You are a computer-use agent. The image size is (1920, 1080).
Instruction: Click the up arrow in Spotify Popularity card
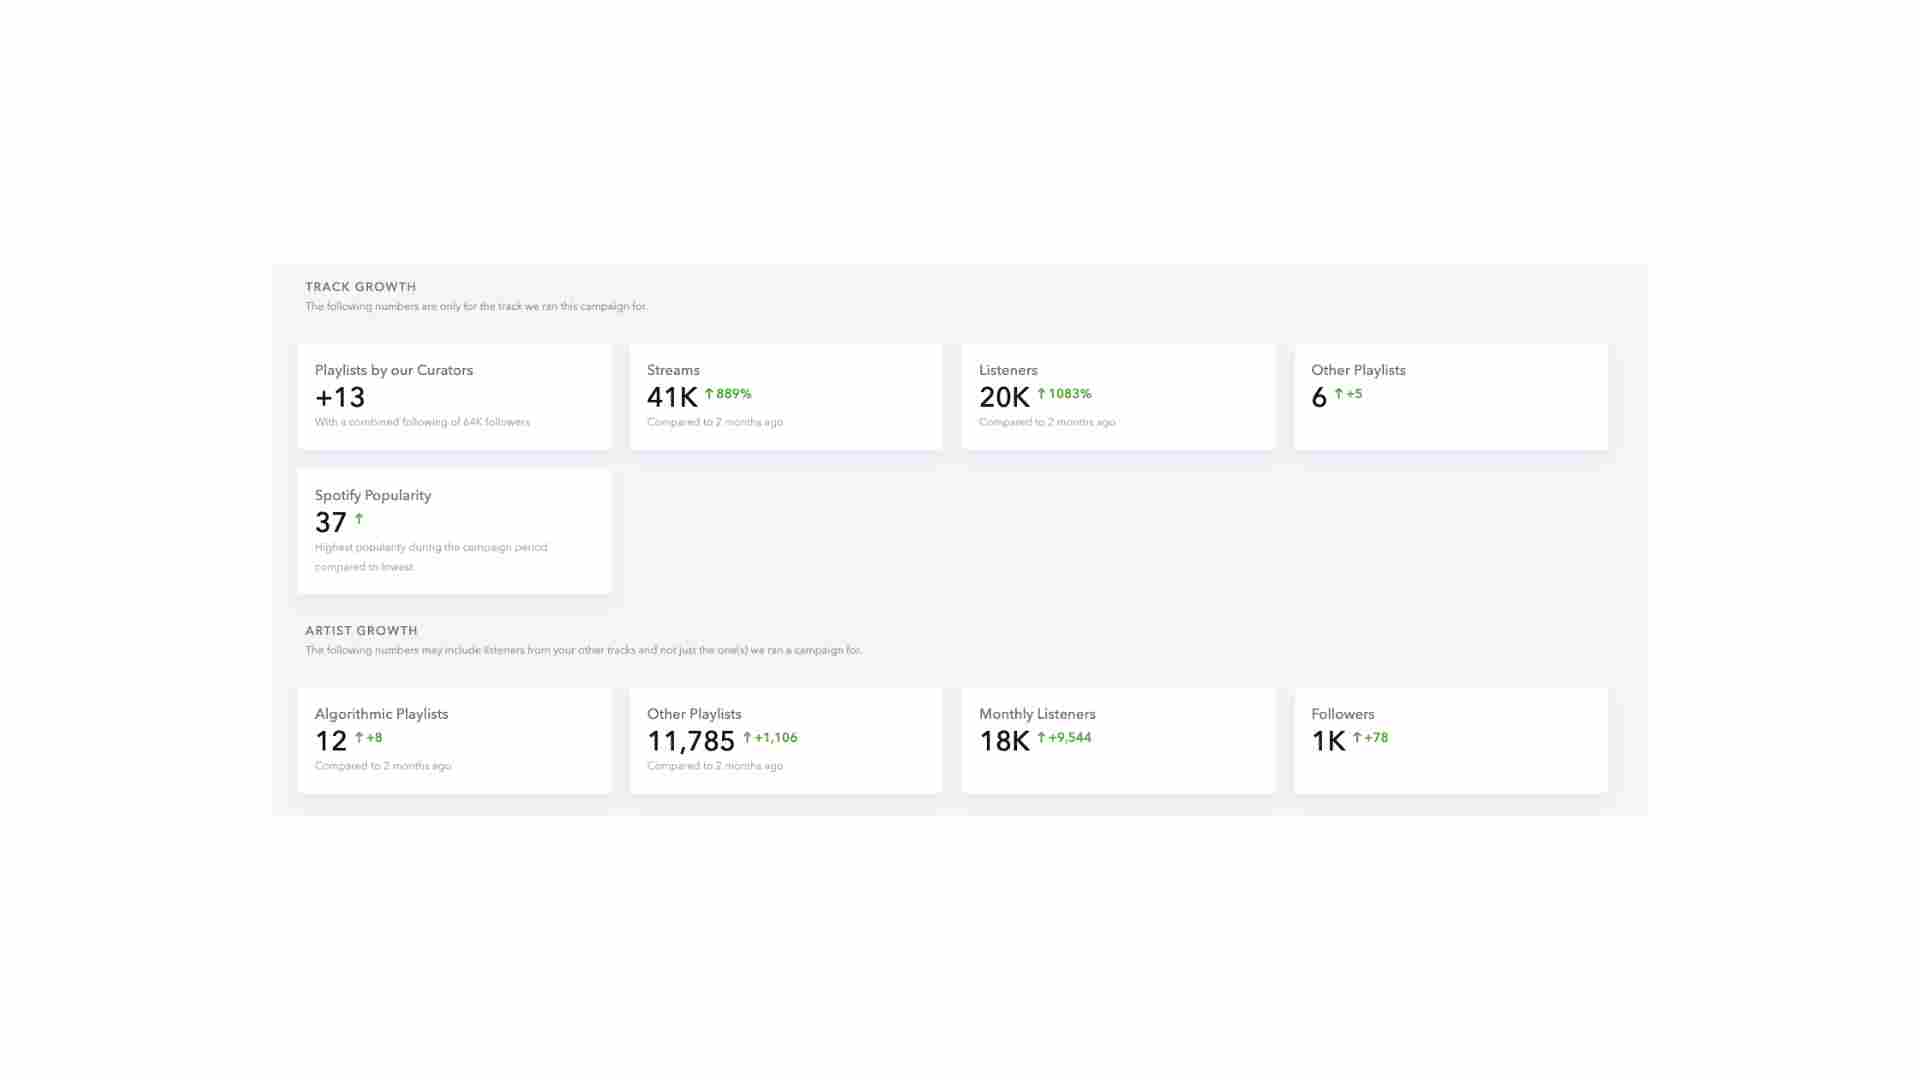[x=359, y=519]
